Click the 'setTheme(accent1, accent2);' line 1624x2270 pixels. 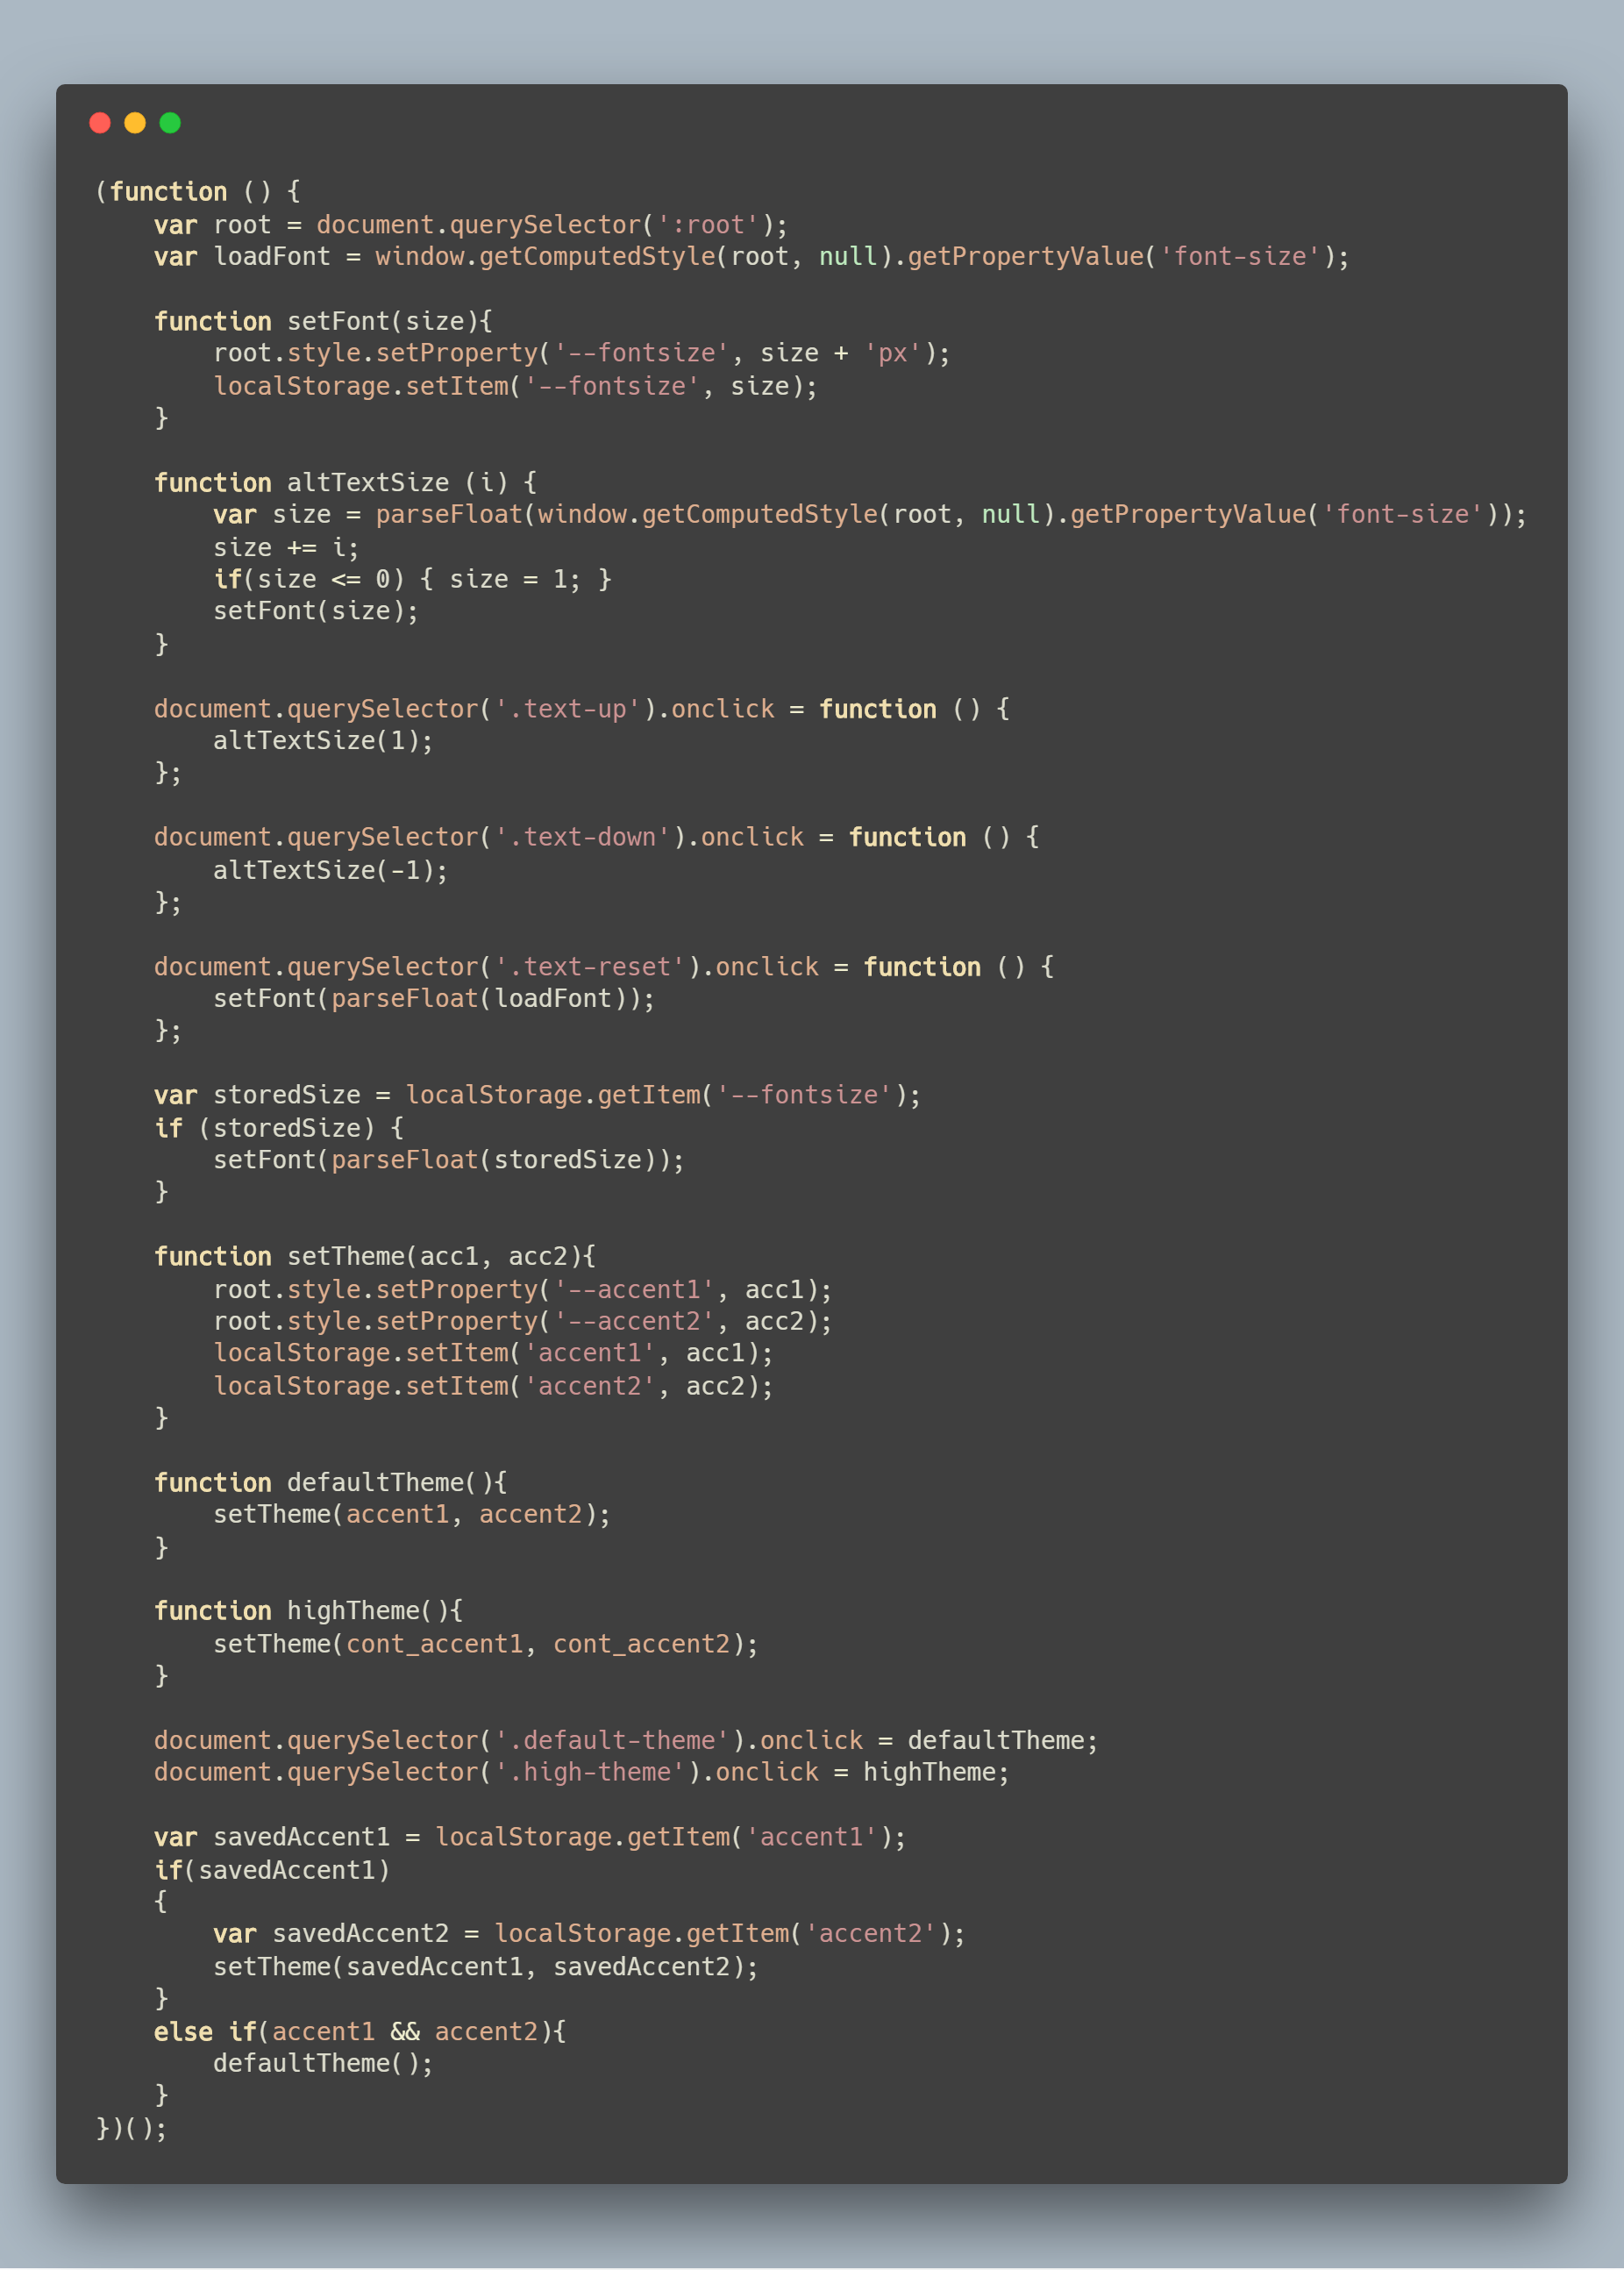pos(412,1515)
